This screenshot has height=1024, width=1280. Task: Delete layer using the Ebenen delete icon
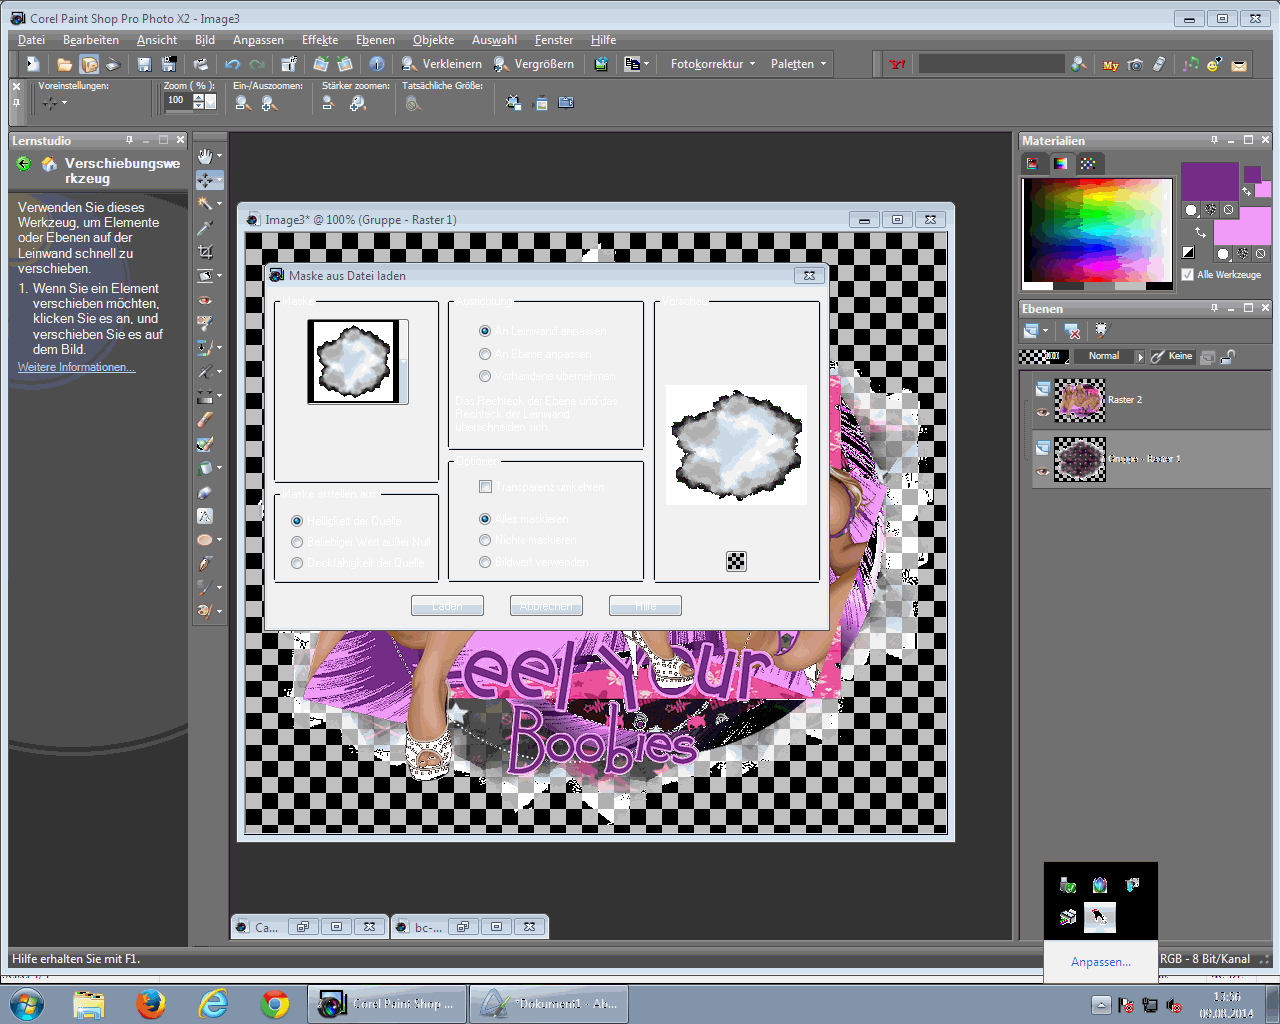[1072, 331]
